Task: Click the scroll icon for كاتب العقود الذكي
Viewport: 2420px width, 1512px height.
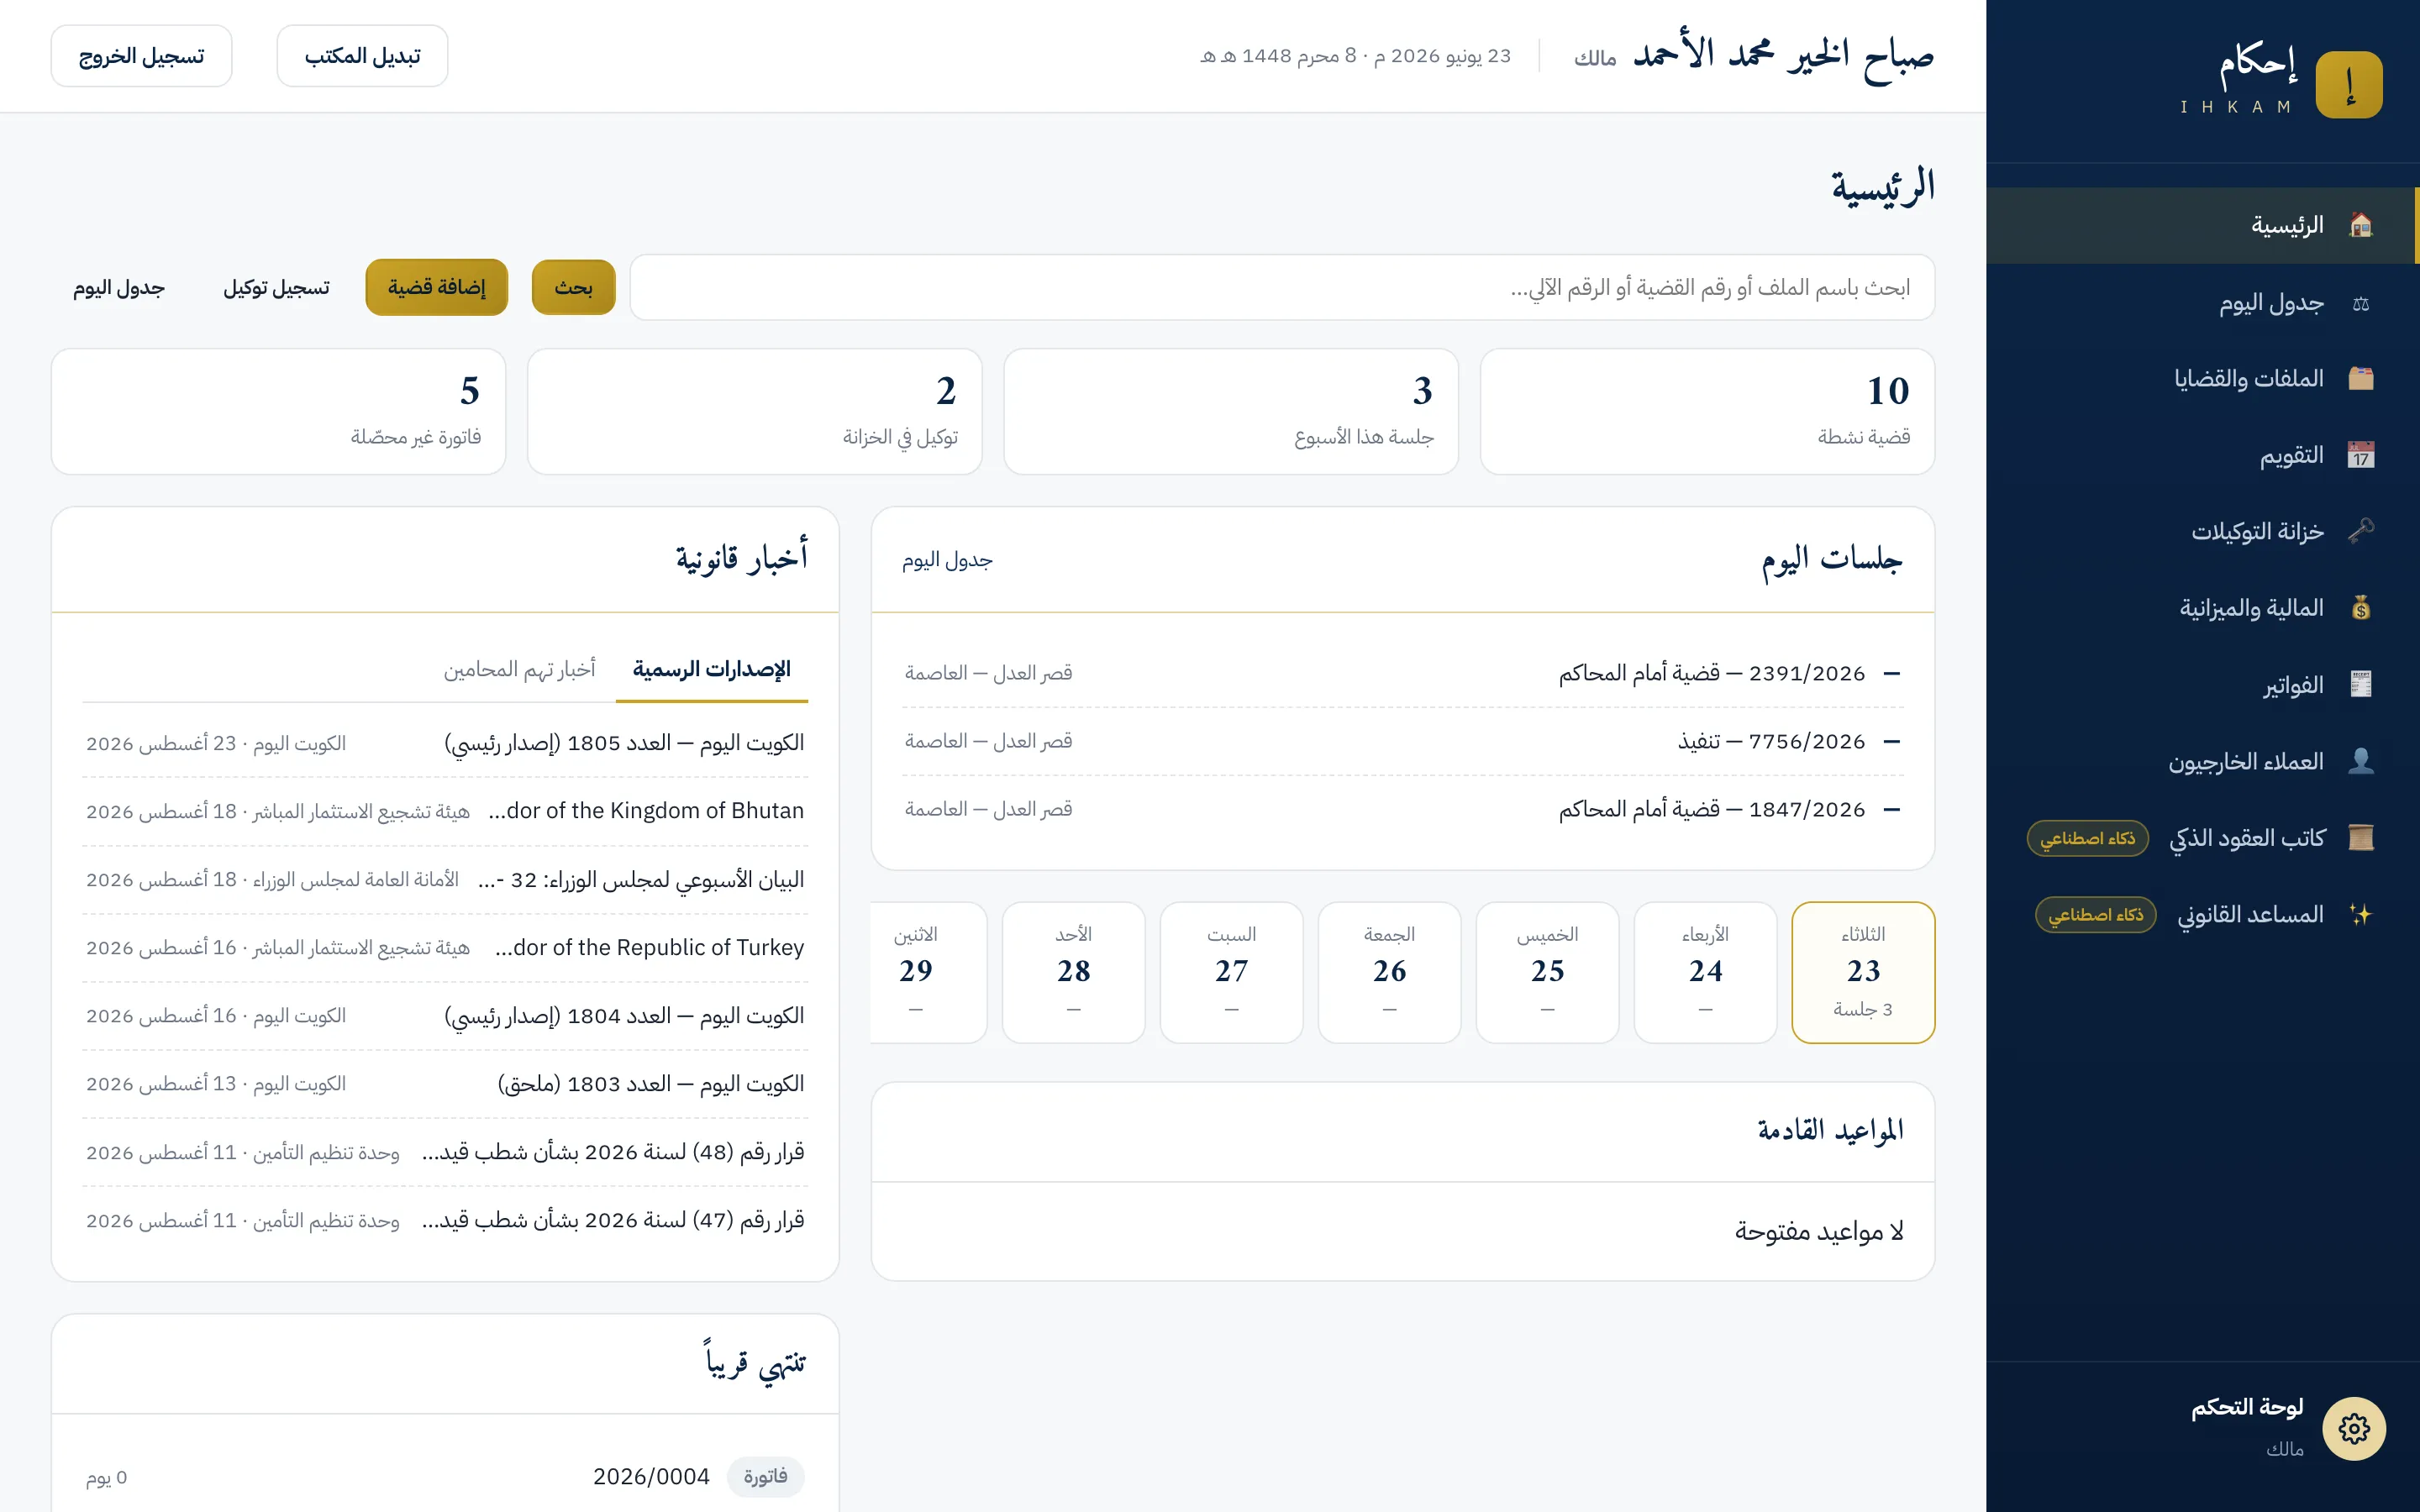Action: pyautogui.click(x=2360, y=838)
